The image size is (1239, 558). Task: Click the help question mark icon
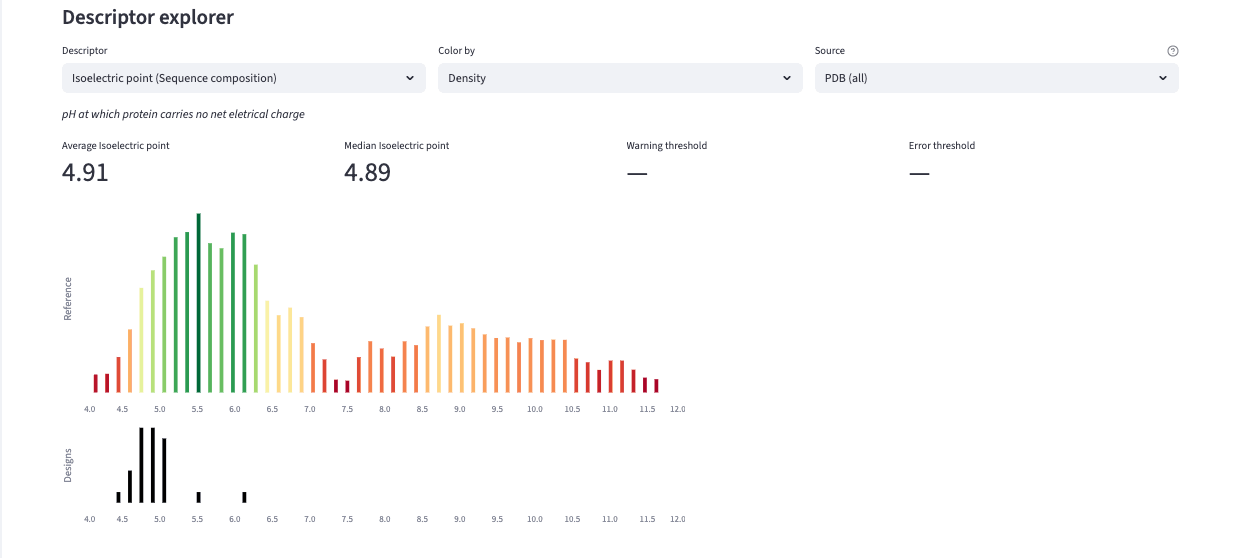[1173, 51]
